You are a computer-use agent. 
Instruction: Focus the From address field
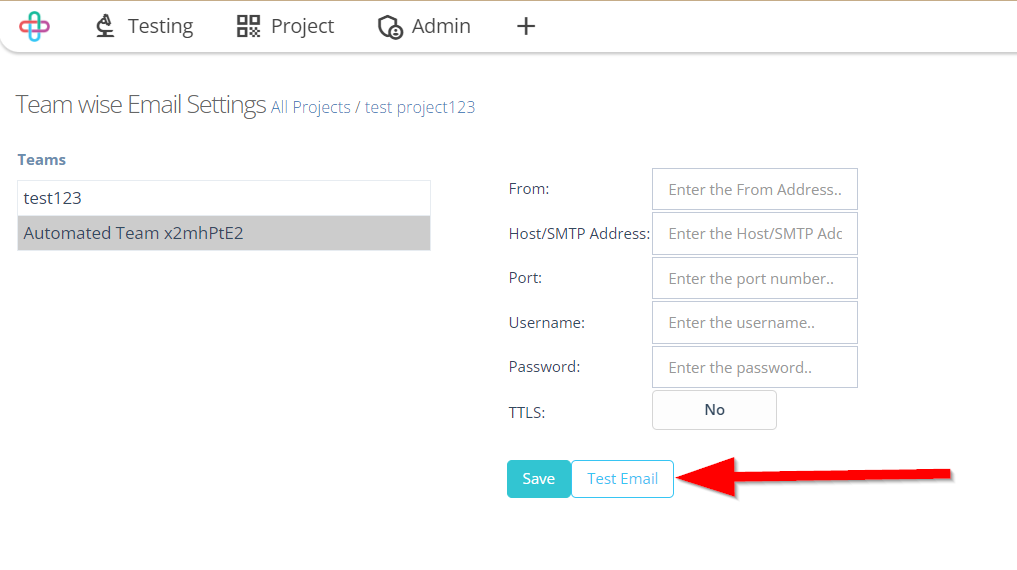click(x=755, y=189)
